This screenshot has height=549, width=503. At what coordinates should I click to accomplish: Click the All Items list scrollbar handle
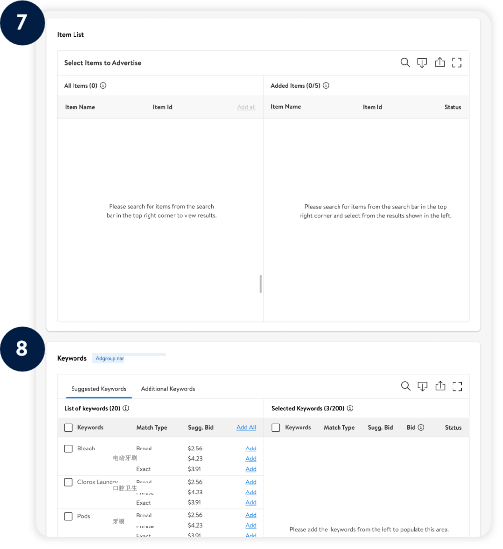coord(260,284)
